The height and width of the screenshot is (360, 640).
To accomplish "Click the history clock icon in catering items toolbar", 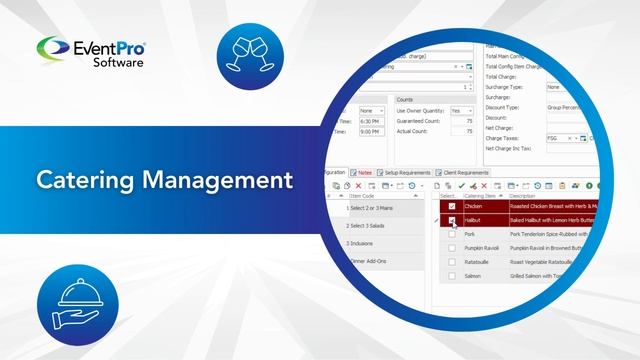I will click(538, 186).
